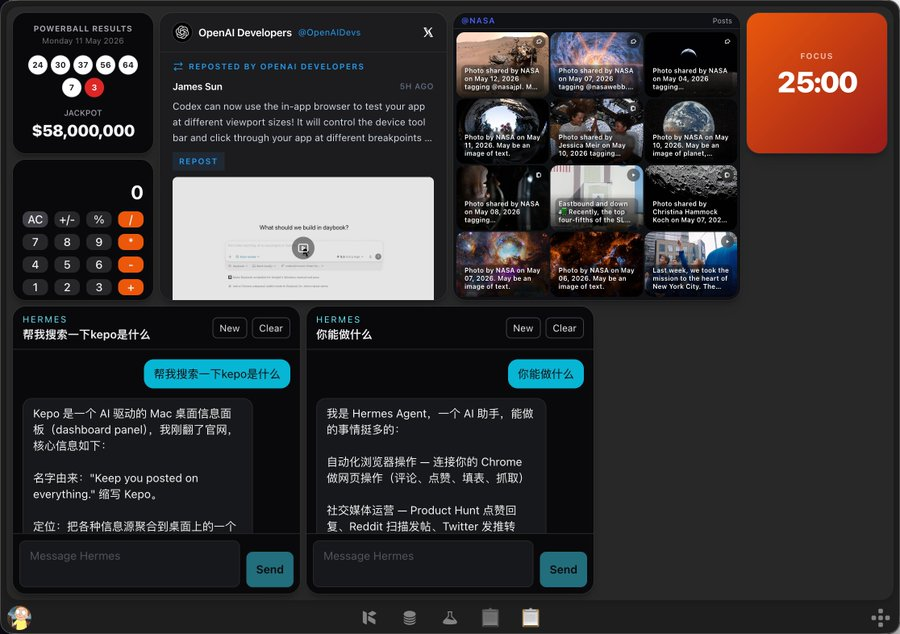900x634 pixels.
Task: Click calculator digit 4
Action: point(35,265)
